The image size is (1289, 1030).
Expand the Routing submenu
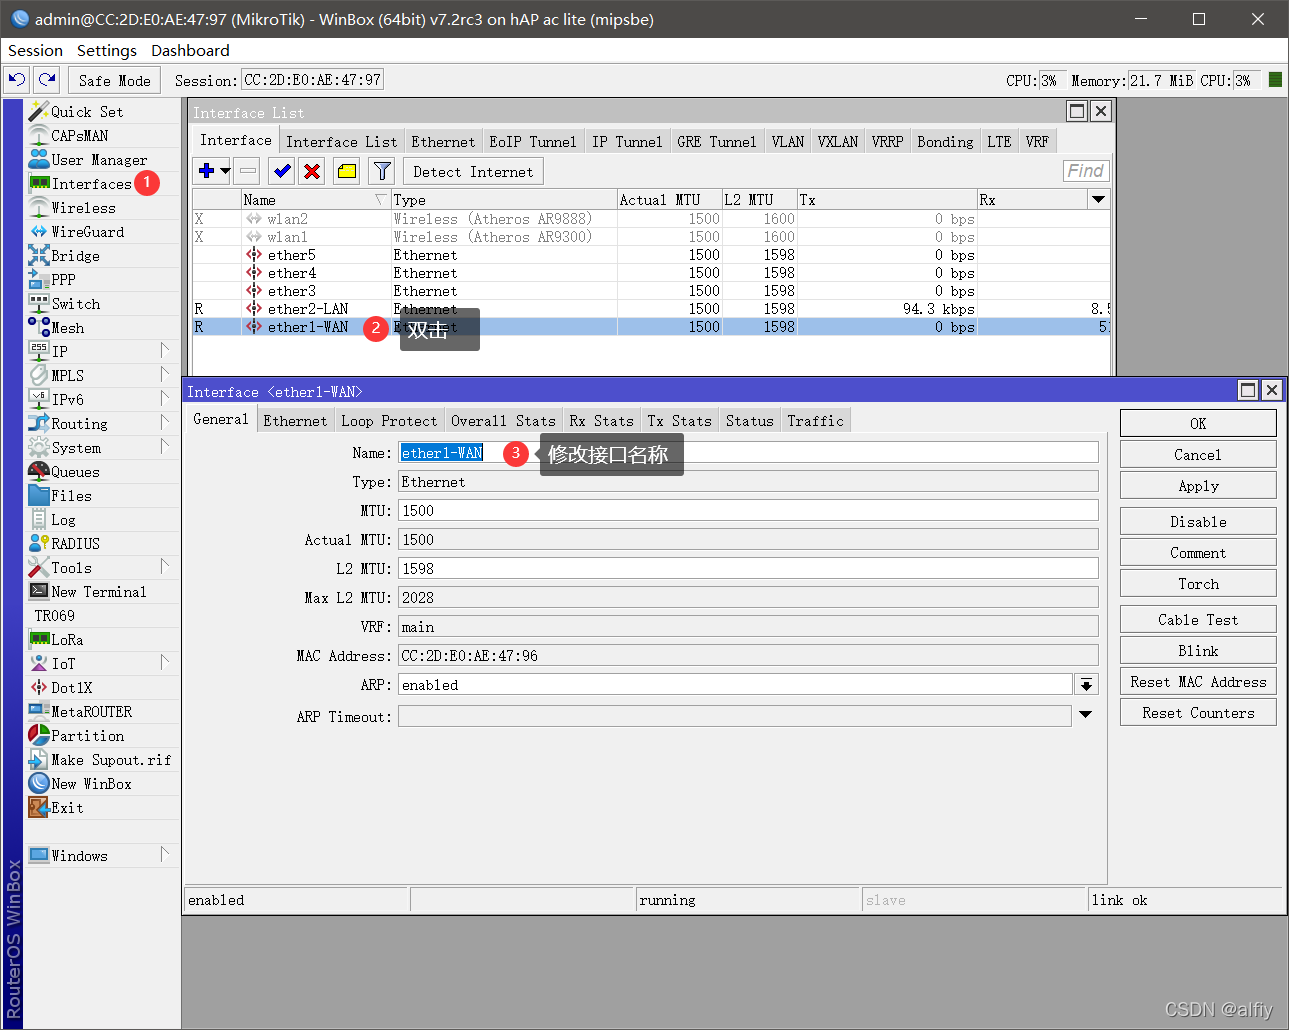click(165, 423)
